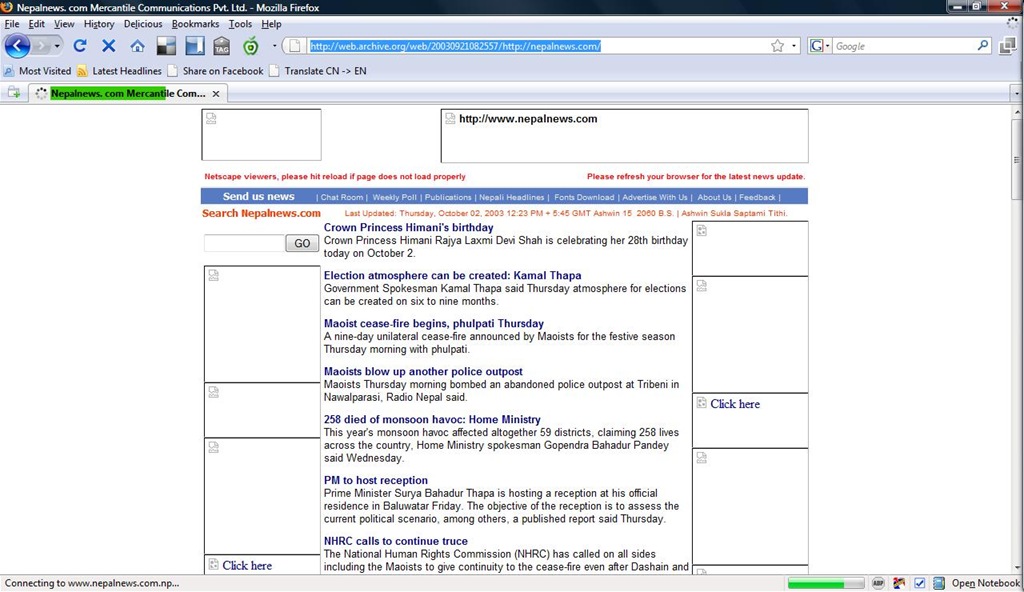Click the green apple toolbar icon

(x=251, y=46)
